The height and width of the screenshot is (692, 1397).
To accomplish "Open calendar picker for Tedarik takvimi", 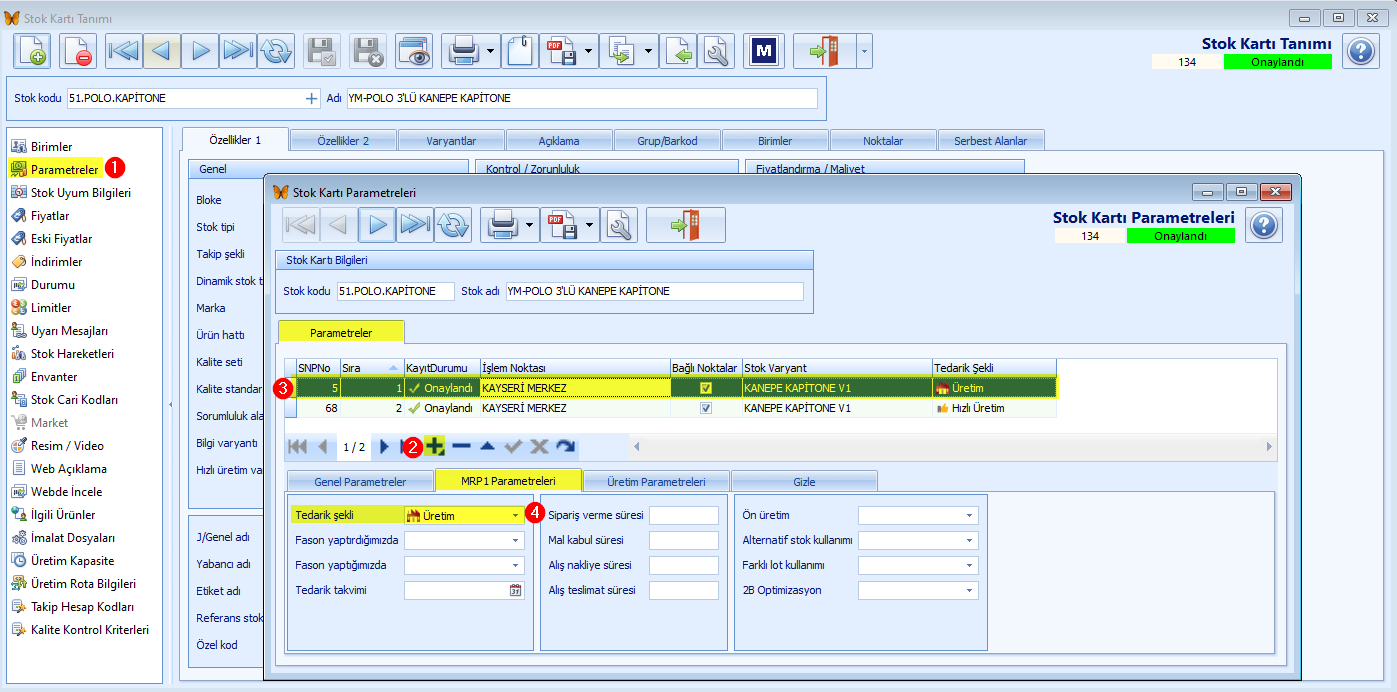I will point(516,590).
